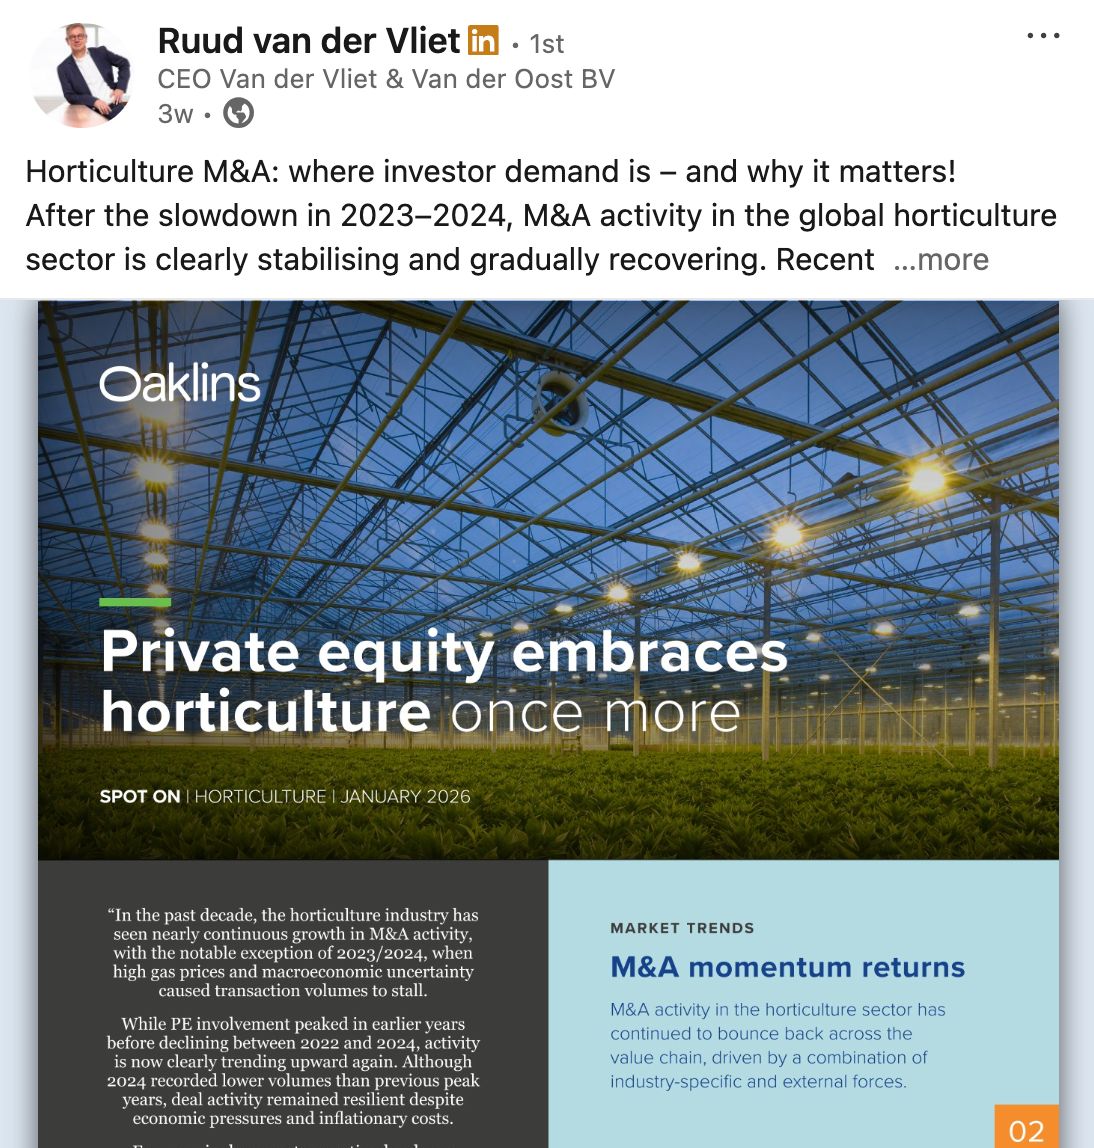
Task: Click the "1st" connection degree label
Action: pos(545,44)
